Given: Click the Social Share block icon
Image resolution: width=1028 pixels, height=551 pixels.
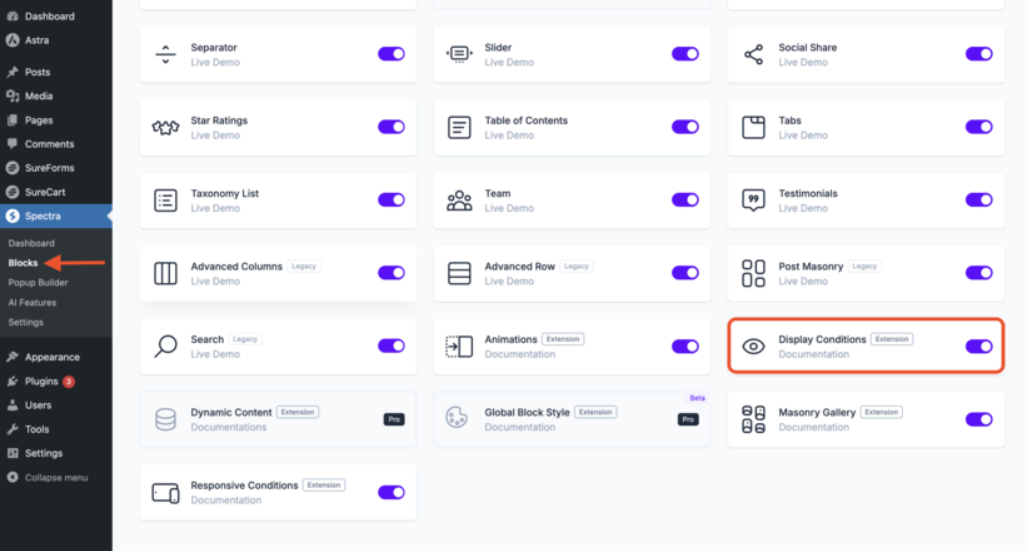Looking at the screenshot, I should [753, 54].
